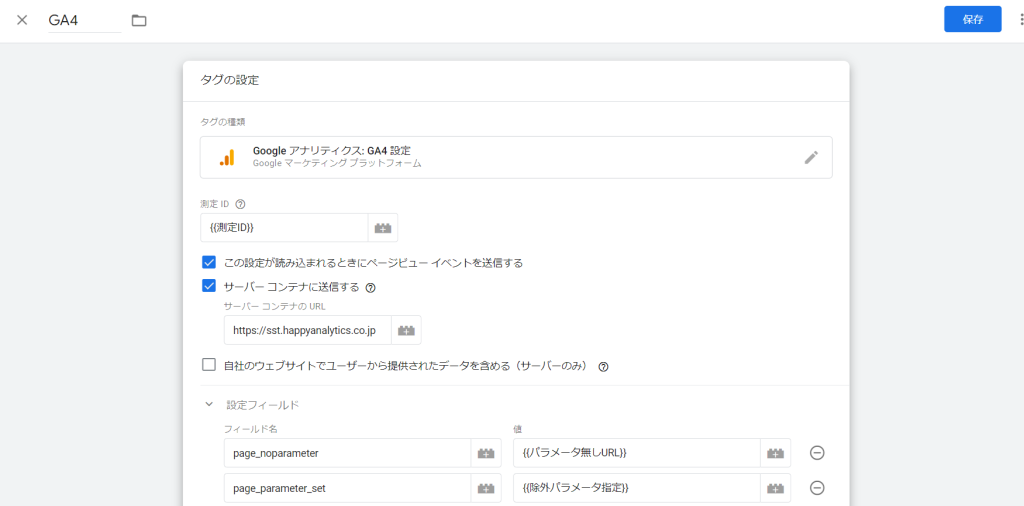
Task: Open variable picker for page_noparameter field
Action: click(x=486, y=452)
